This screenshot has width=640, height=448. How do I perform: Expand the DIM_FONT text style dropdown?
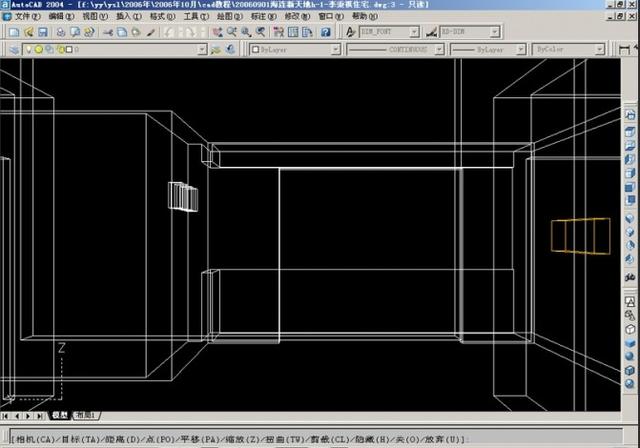[x=414, y=32]
